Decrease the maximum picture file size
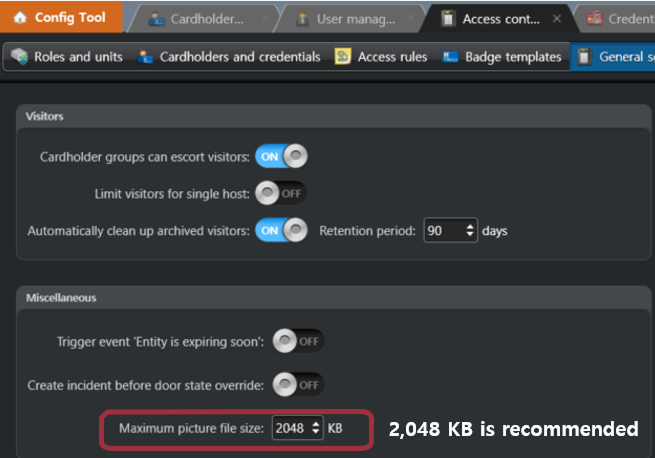The image size is (655, 458). (317, 433)
